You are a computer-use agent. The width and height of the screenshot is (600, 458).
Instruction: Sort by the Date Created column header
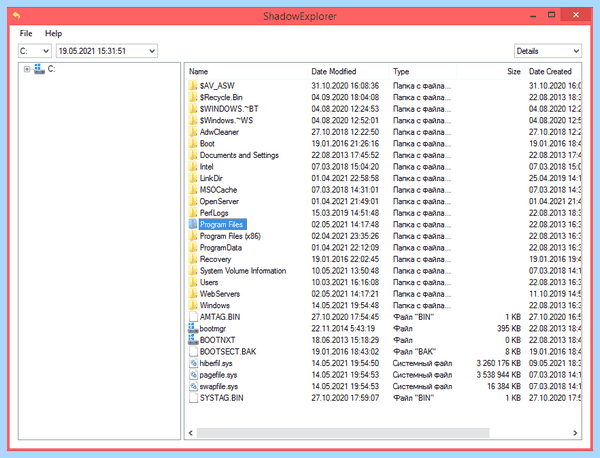tap(553, 72)
